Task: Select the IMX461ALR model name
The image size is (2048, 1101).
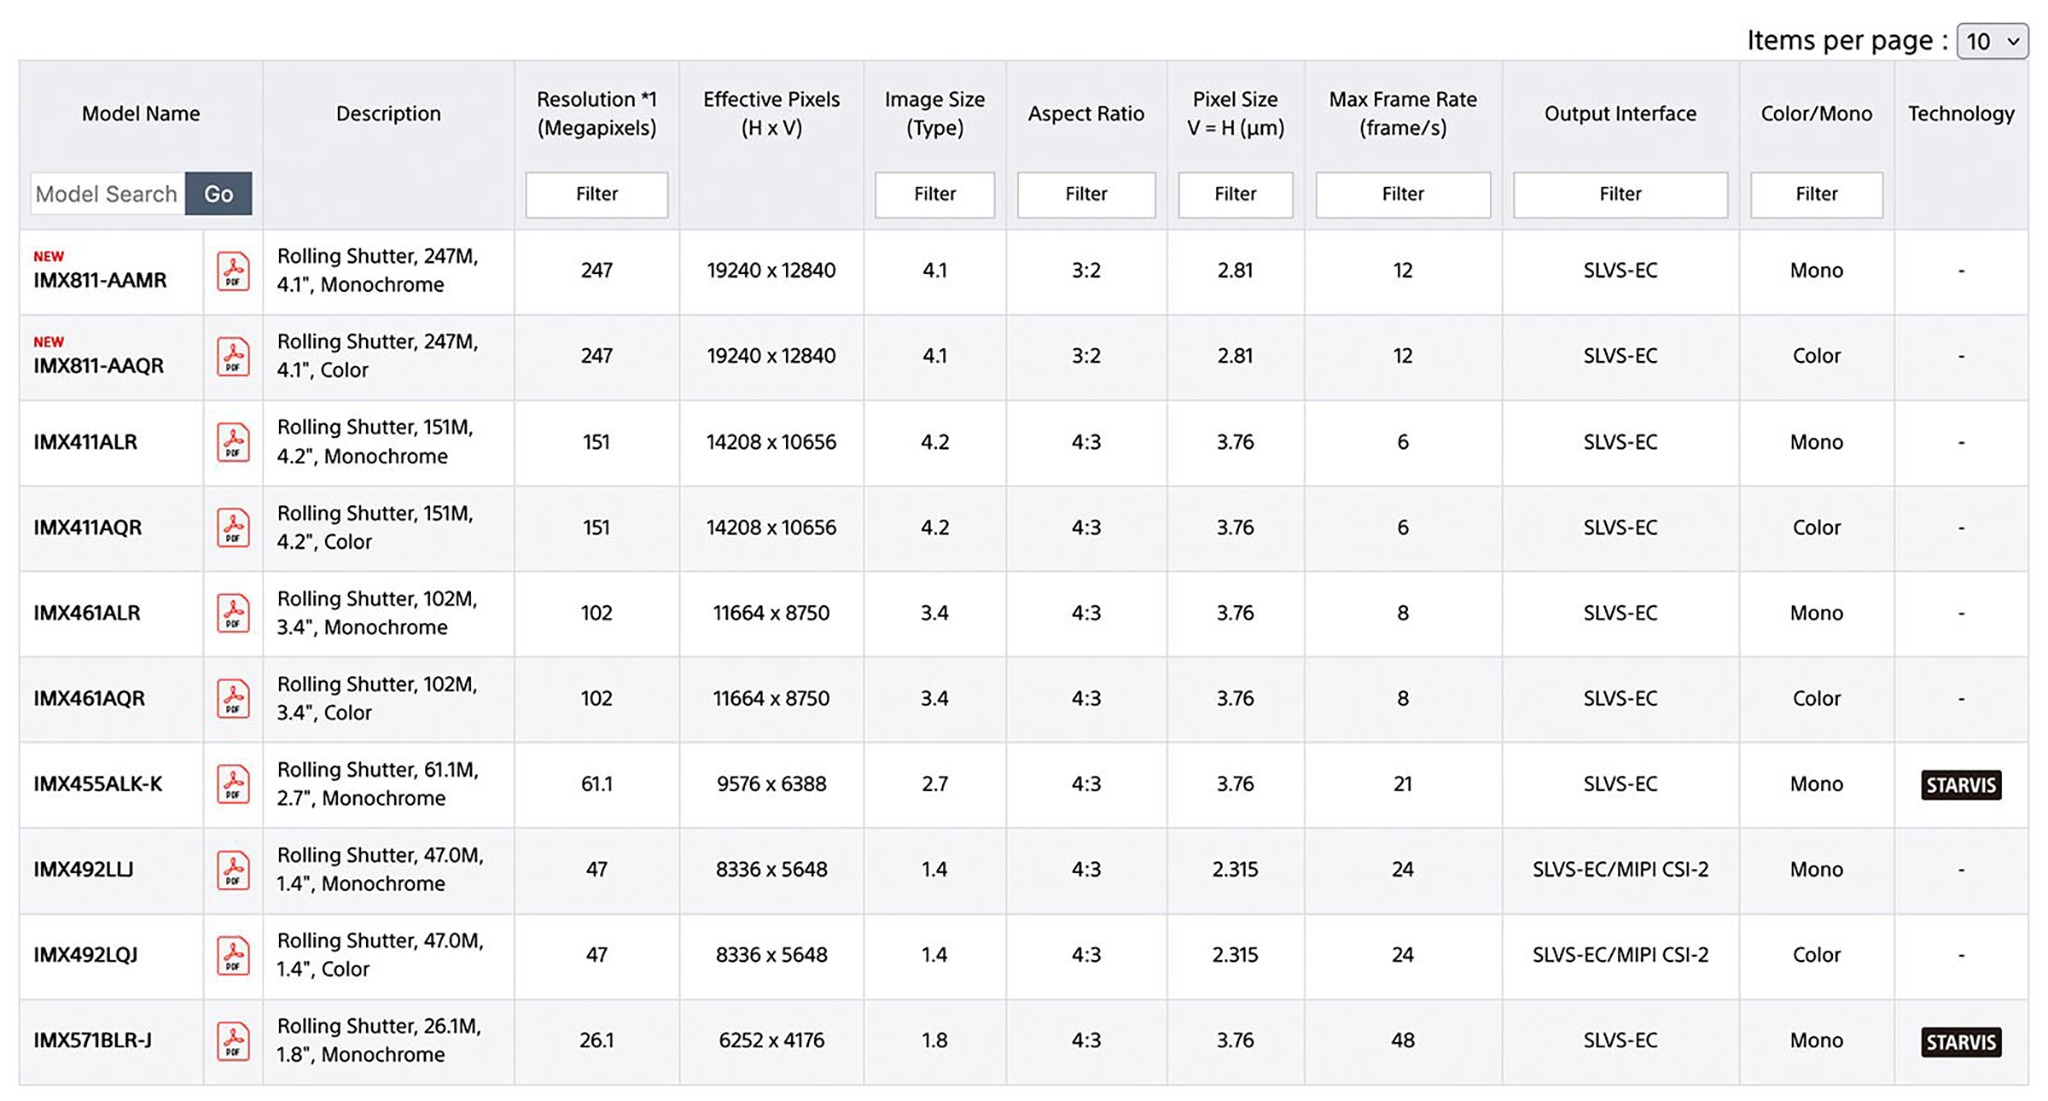Action: (x=87, y=613)
